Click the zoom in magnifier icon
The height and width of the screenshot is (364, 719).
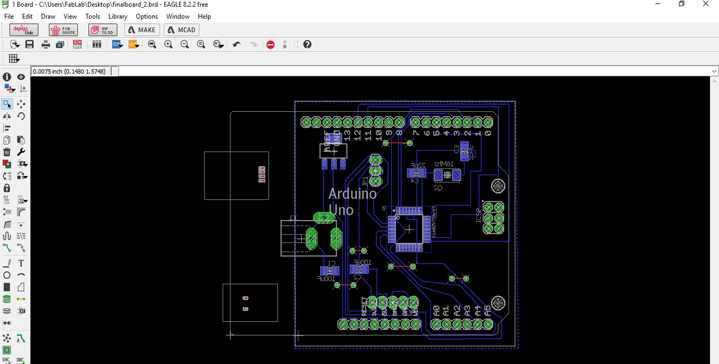pos(168,44)
